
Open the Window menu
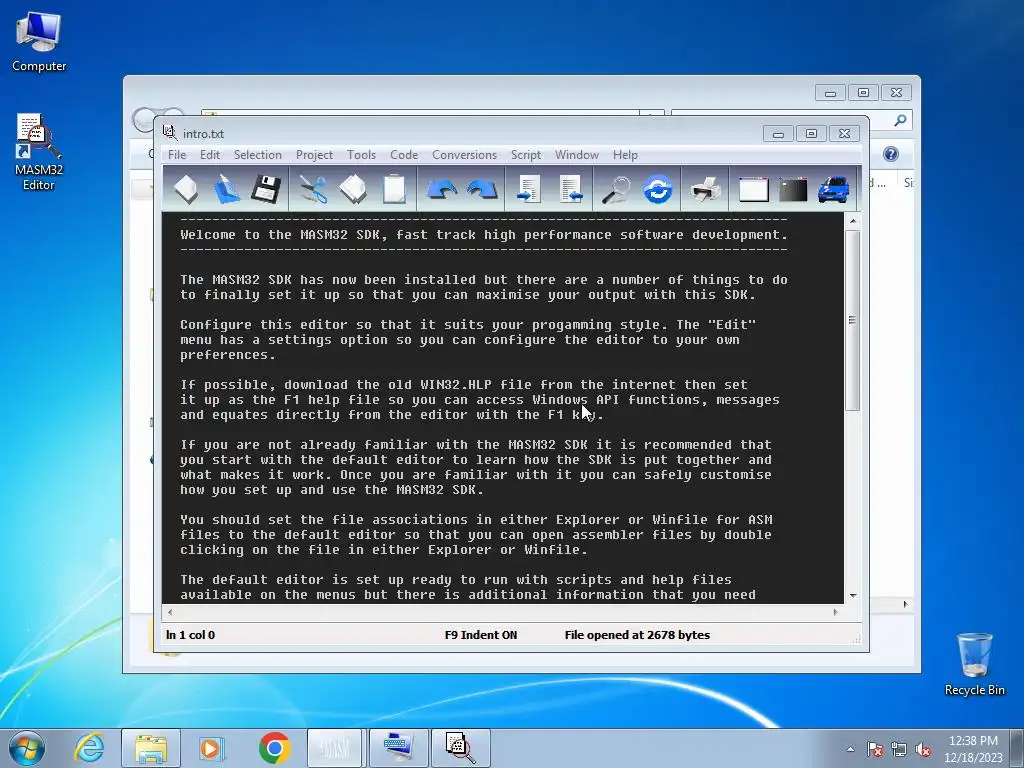[577, 155]
